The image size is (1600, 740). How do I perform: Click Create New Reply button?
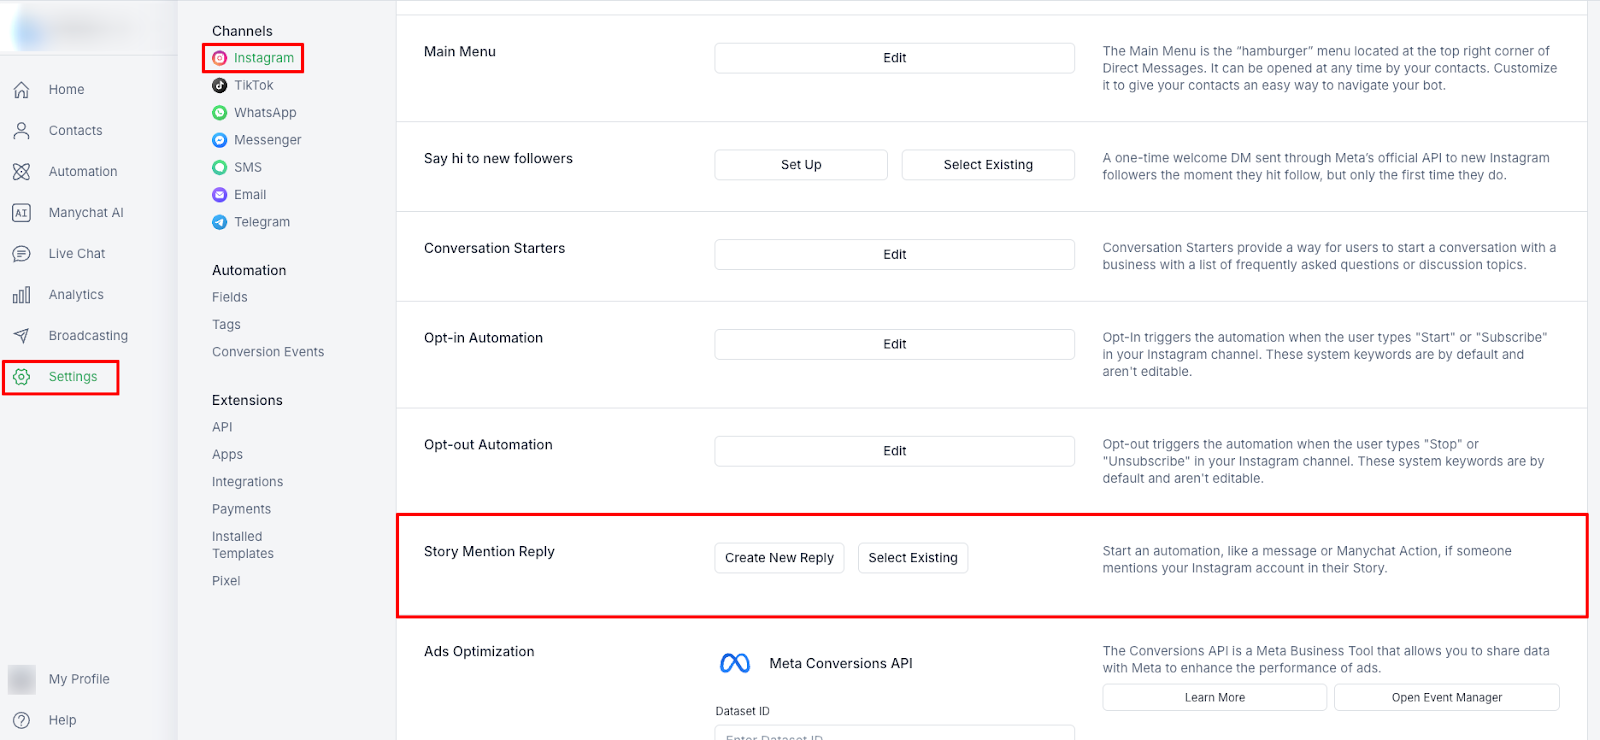(x=779, y=558)
